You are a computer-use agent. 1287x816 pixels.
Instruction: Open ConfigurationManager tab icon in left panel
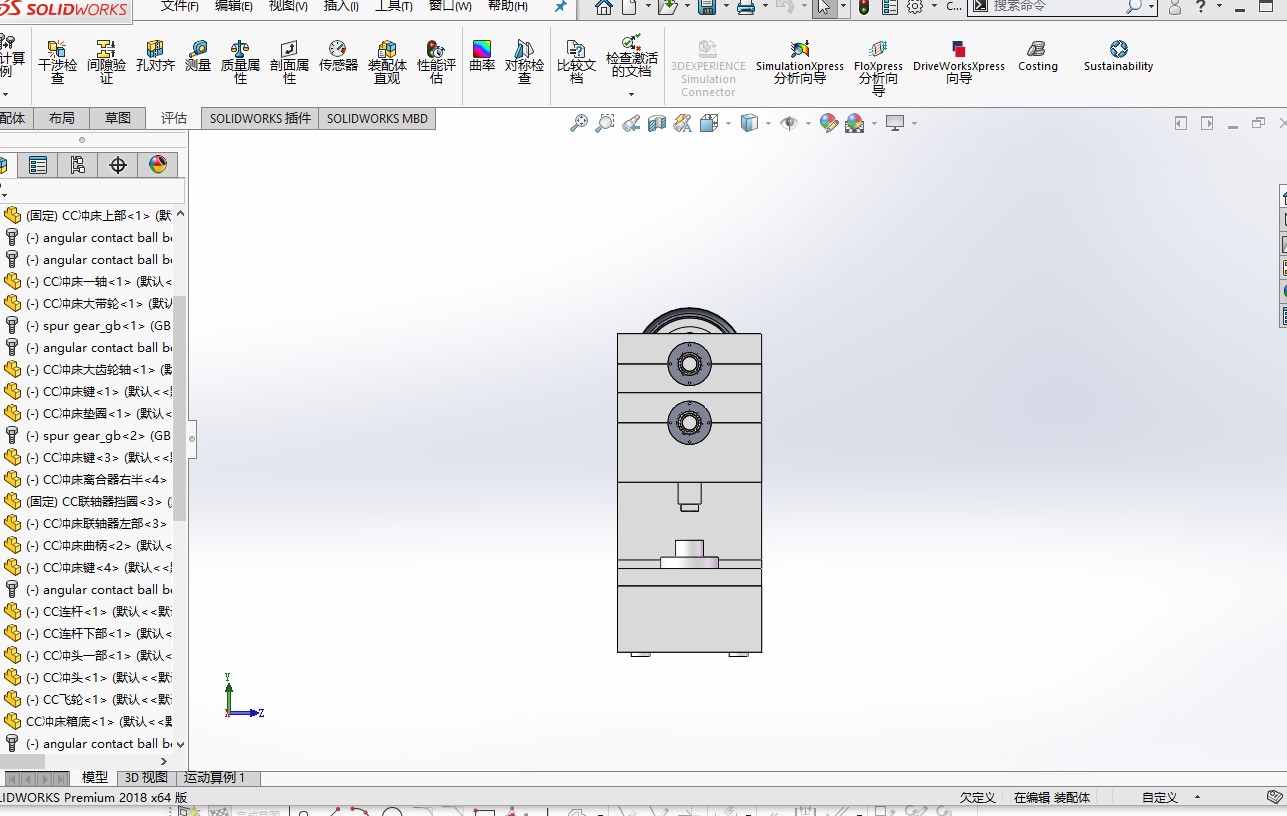click(78, 165)
